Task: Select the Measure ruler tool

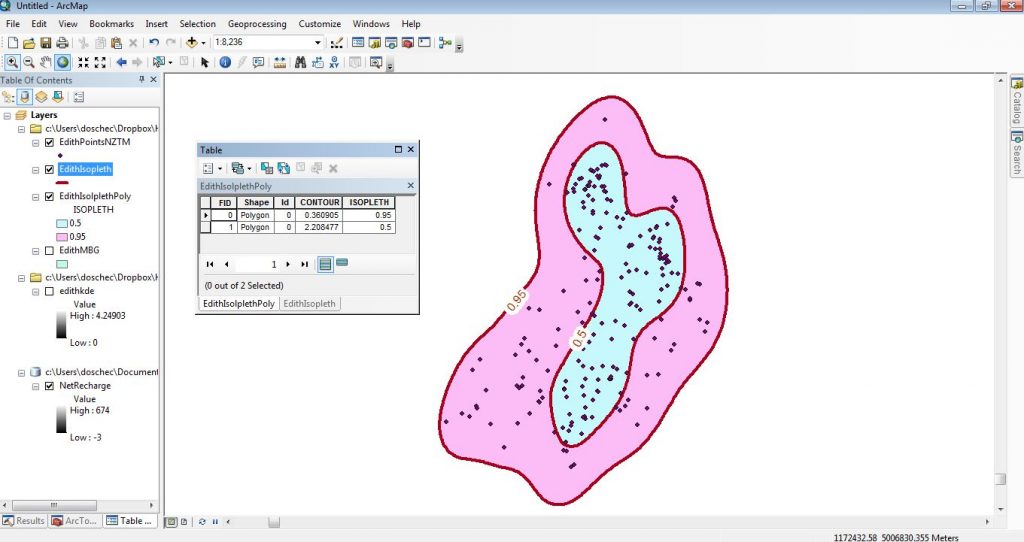Action: point(280,62)
